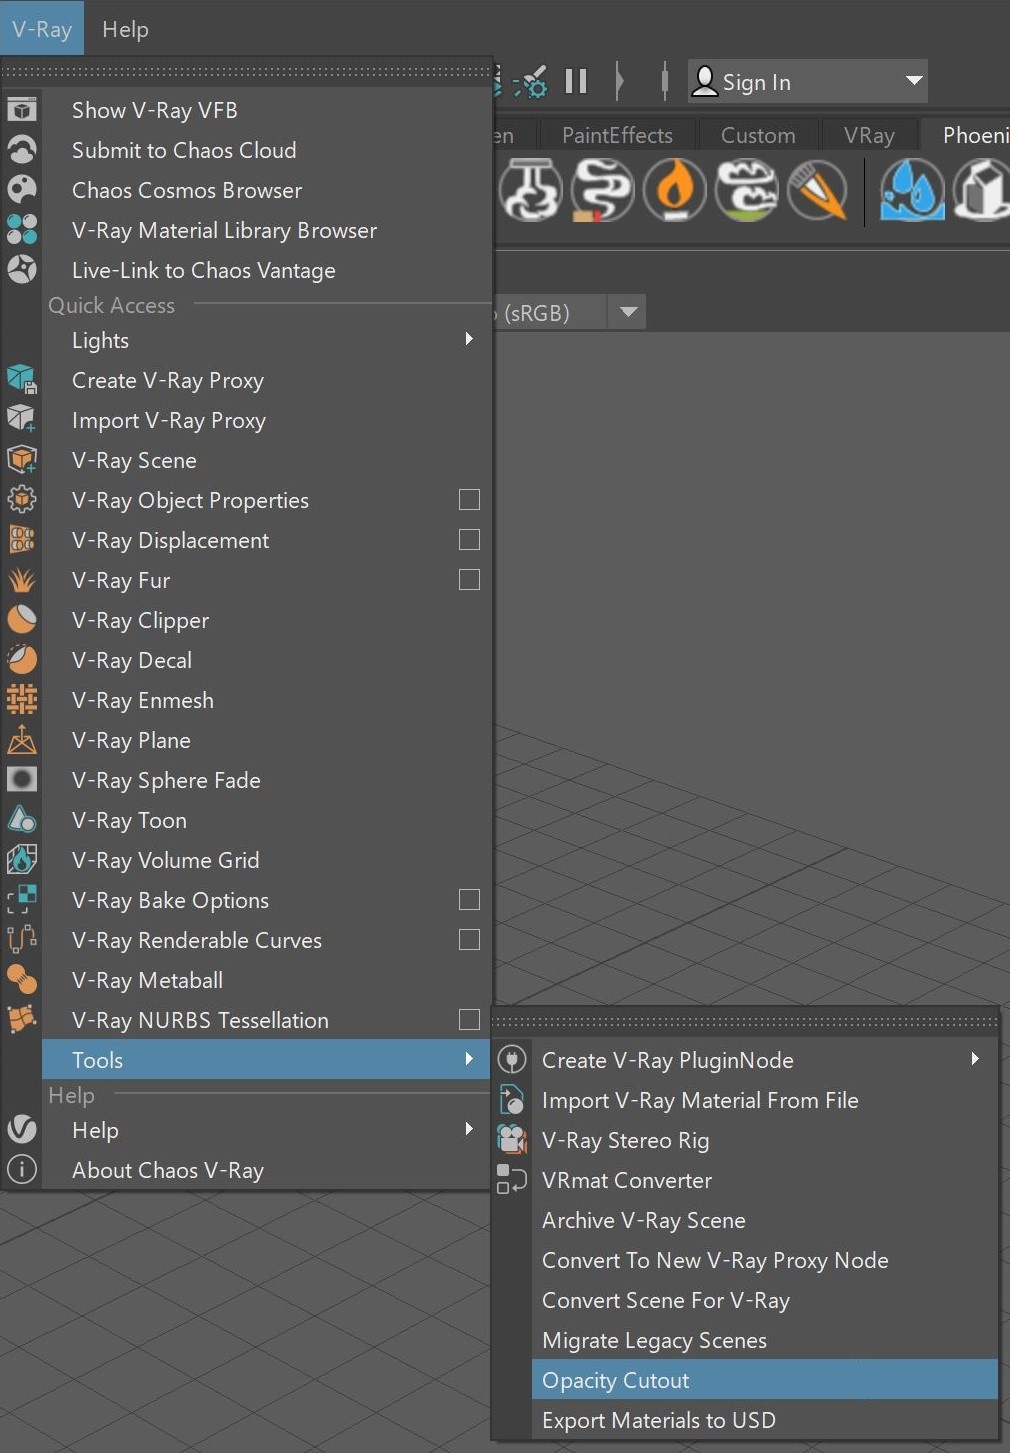
Task: Click the Chaos Cosmos Browser icon
Action: click(22, 190)
